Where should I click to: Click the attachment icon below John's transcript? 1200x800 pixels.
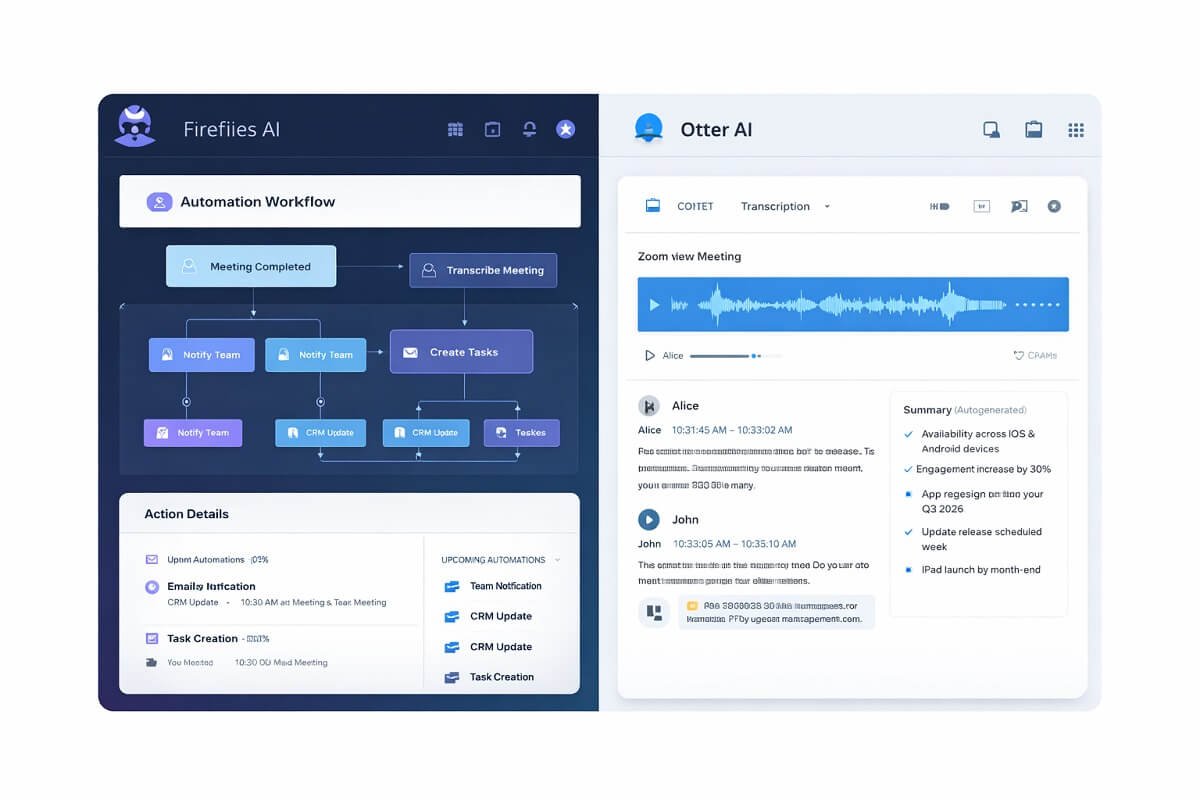(655, 612)
